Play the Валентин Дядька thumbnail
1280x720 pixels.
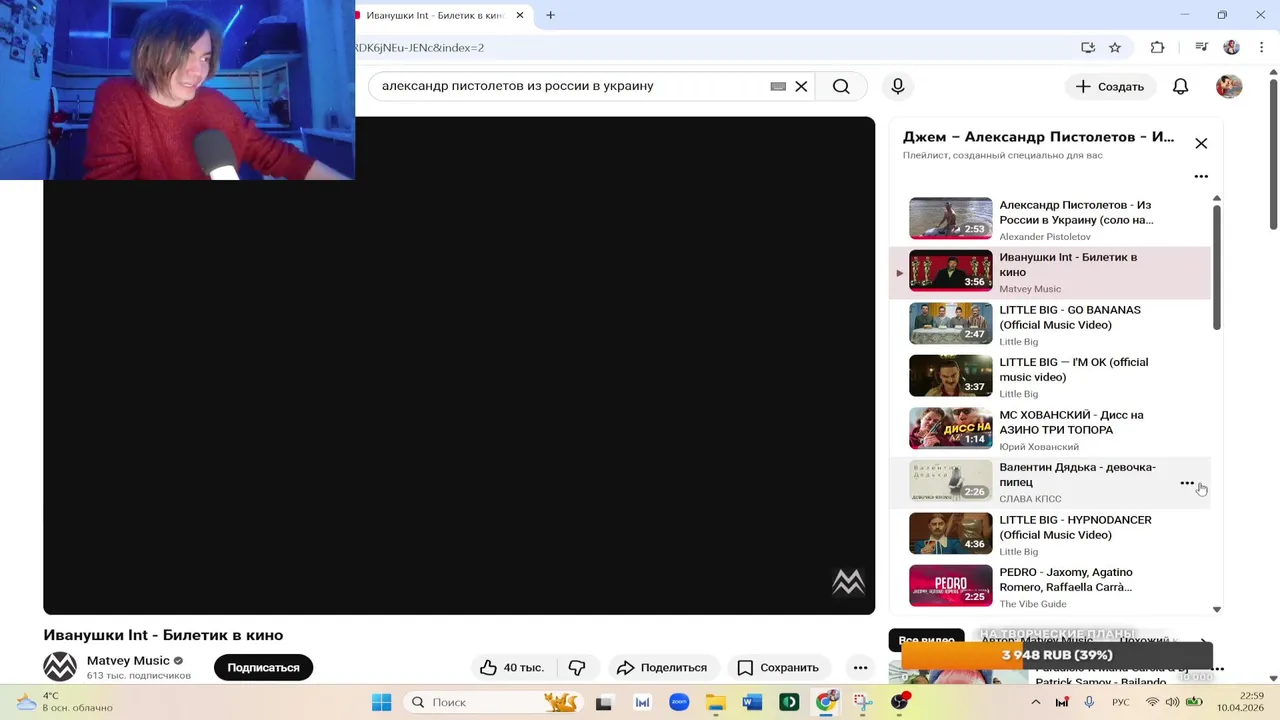950,481
